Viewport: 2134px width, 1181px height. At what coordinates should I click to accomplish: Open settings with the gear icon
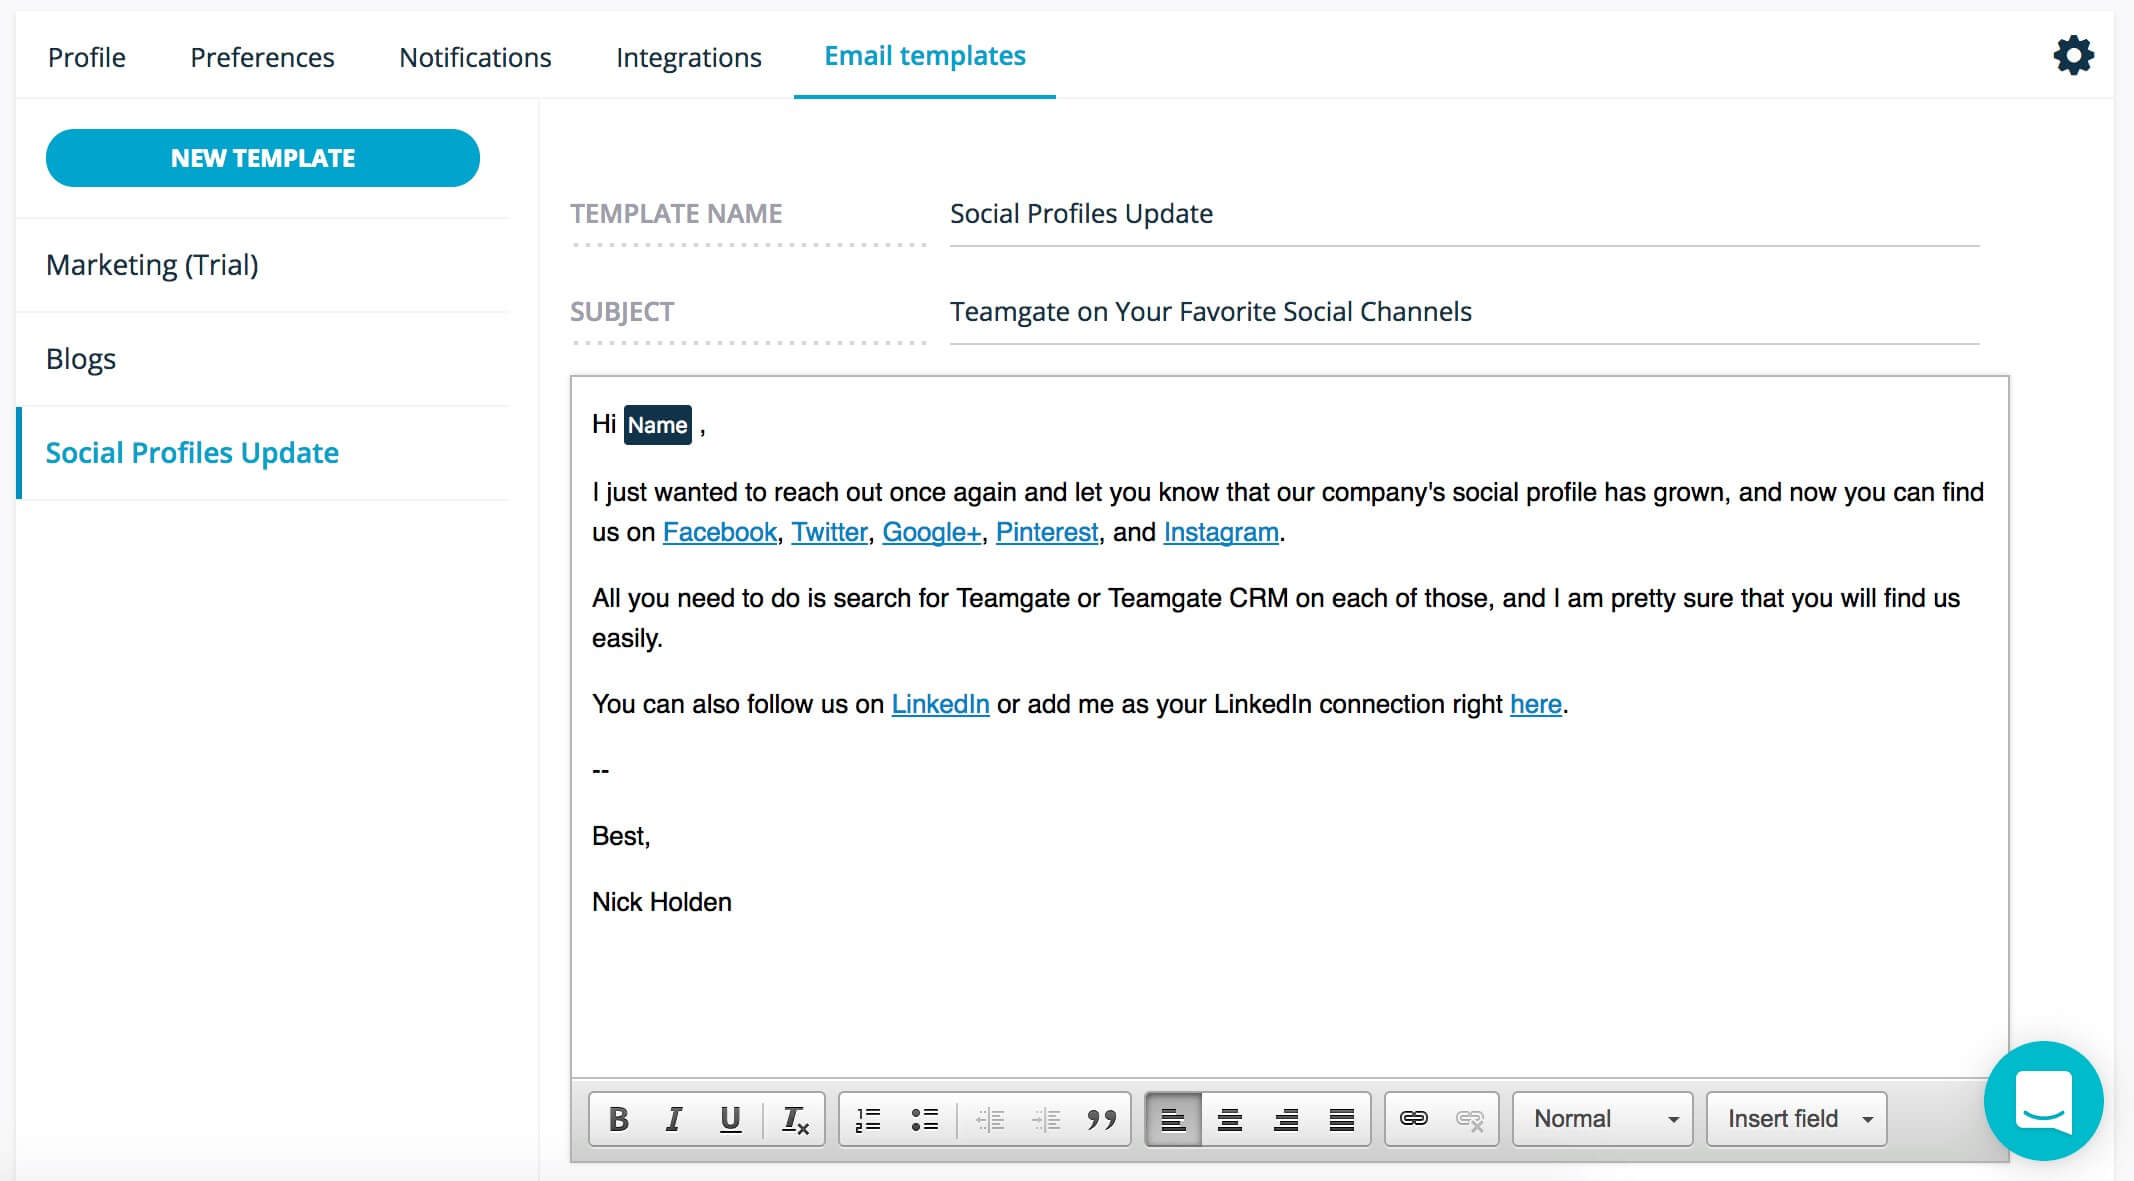click(2073, 55)
